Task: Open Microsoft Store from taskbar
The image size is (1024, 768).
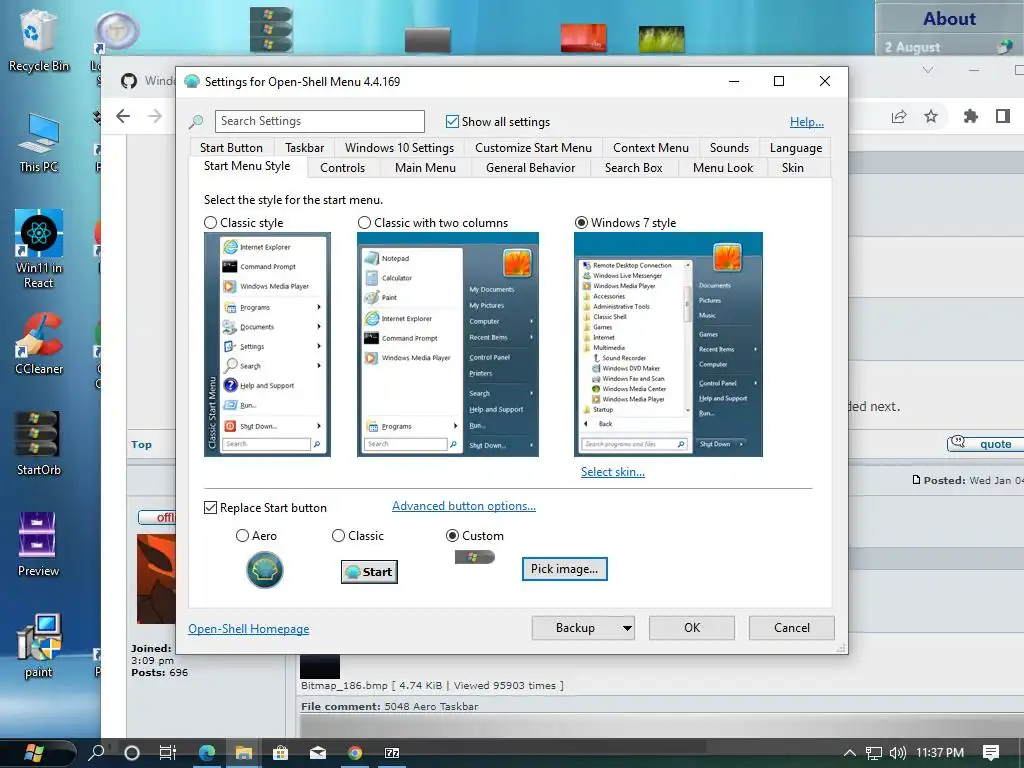Action: click(x=280, y=753)
